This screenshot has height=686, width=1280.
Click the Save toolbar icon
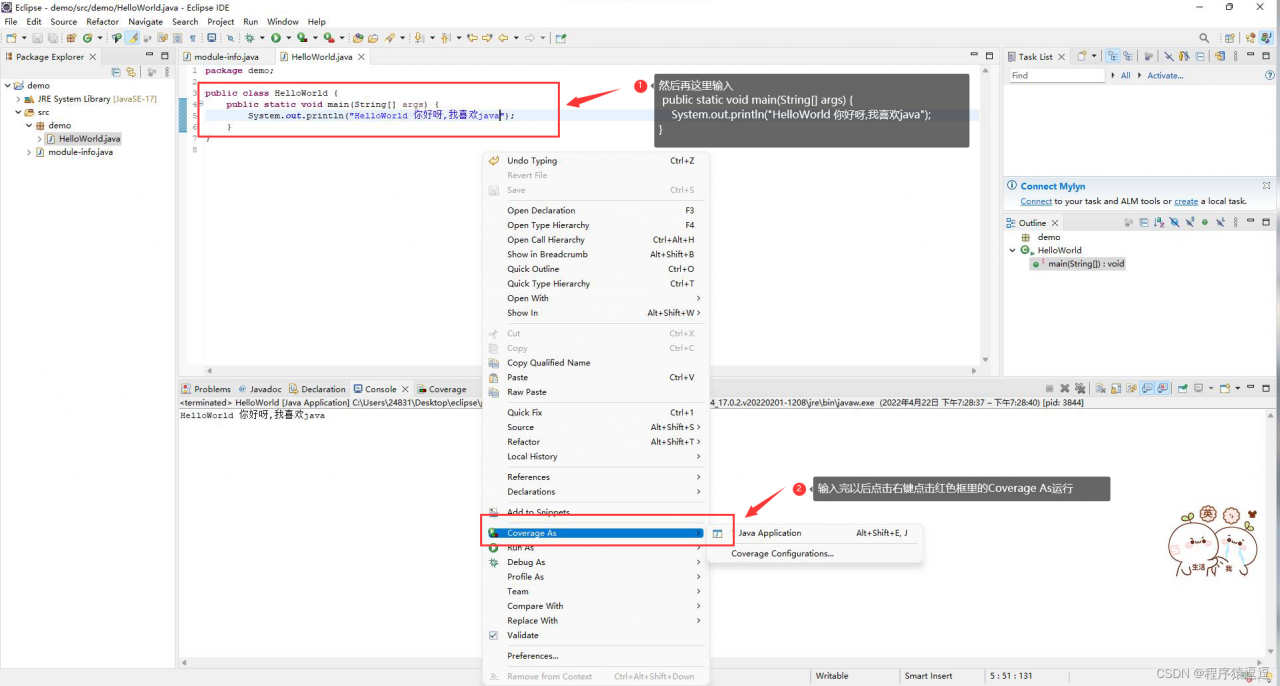pyautogui.click(x=37, y=38)
